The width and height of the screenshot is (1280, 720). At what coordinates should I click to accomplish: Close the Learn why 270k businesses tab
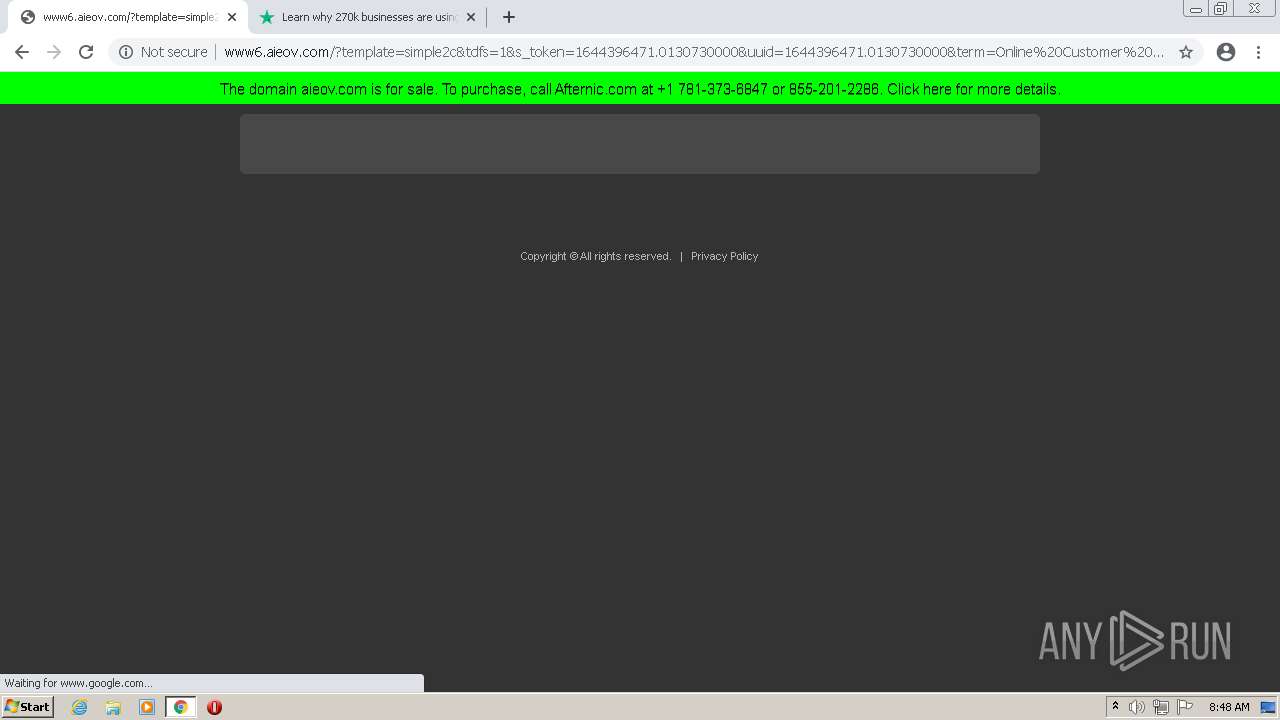point(471,17)
